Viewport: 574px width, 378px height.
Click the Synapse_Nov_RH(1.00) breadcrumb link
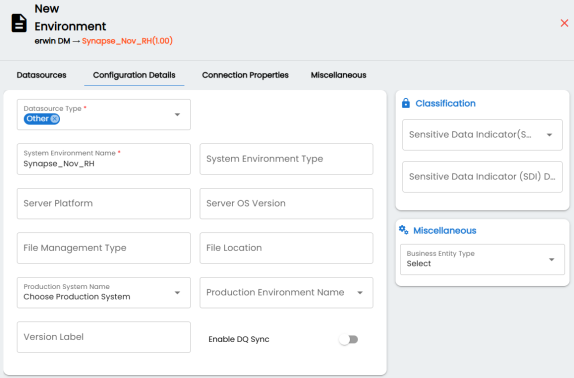coord(127,41)
